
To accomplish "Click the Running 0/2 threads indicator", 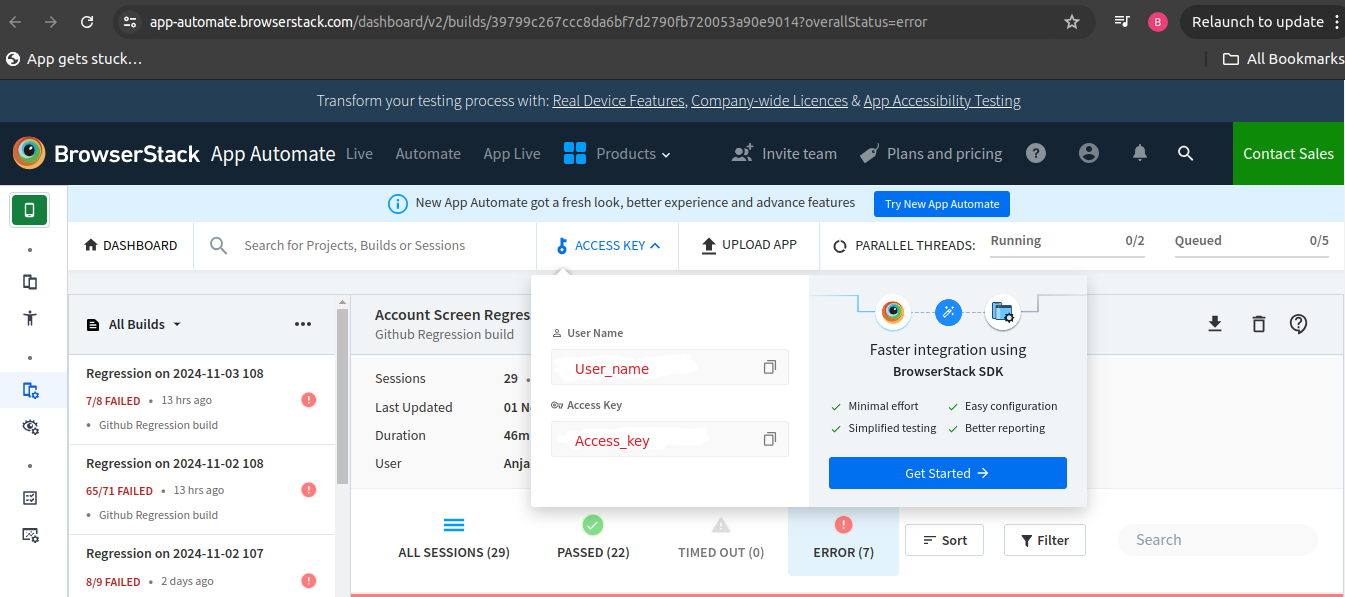I will (x=1067, y=245).
